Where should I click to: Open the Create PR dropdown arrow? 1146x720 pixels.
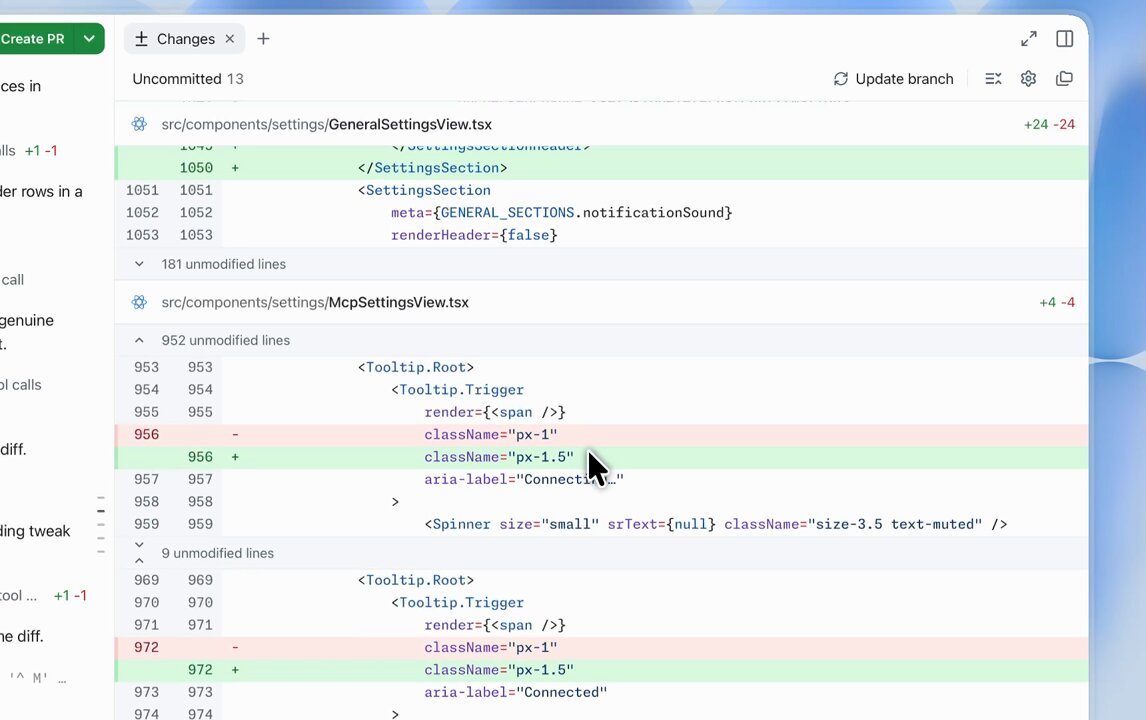89,39
